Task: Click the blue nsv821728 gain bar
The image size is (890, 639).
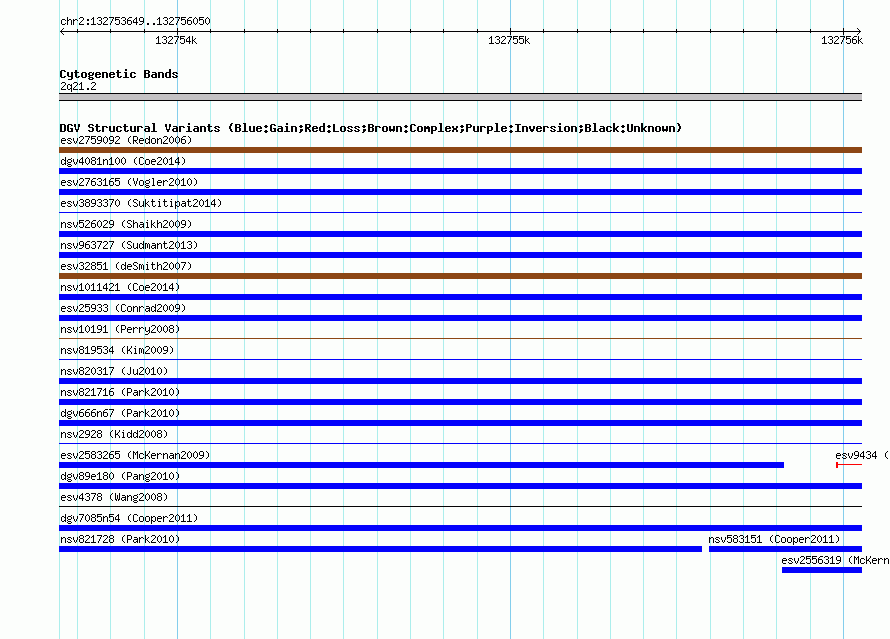Action: click(x=380, y=549)
